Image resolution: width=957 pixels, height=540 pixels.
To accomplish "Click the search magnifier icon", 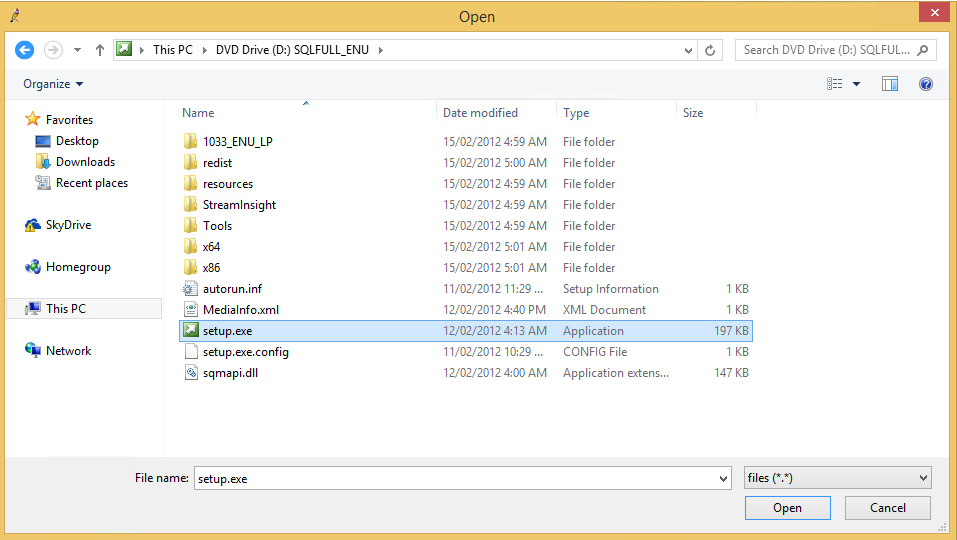I will click(x=923, y=50).
